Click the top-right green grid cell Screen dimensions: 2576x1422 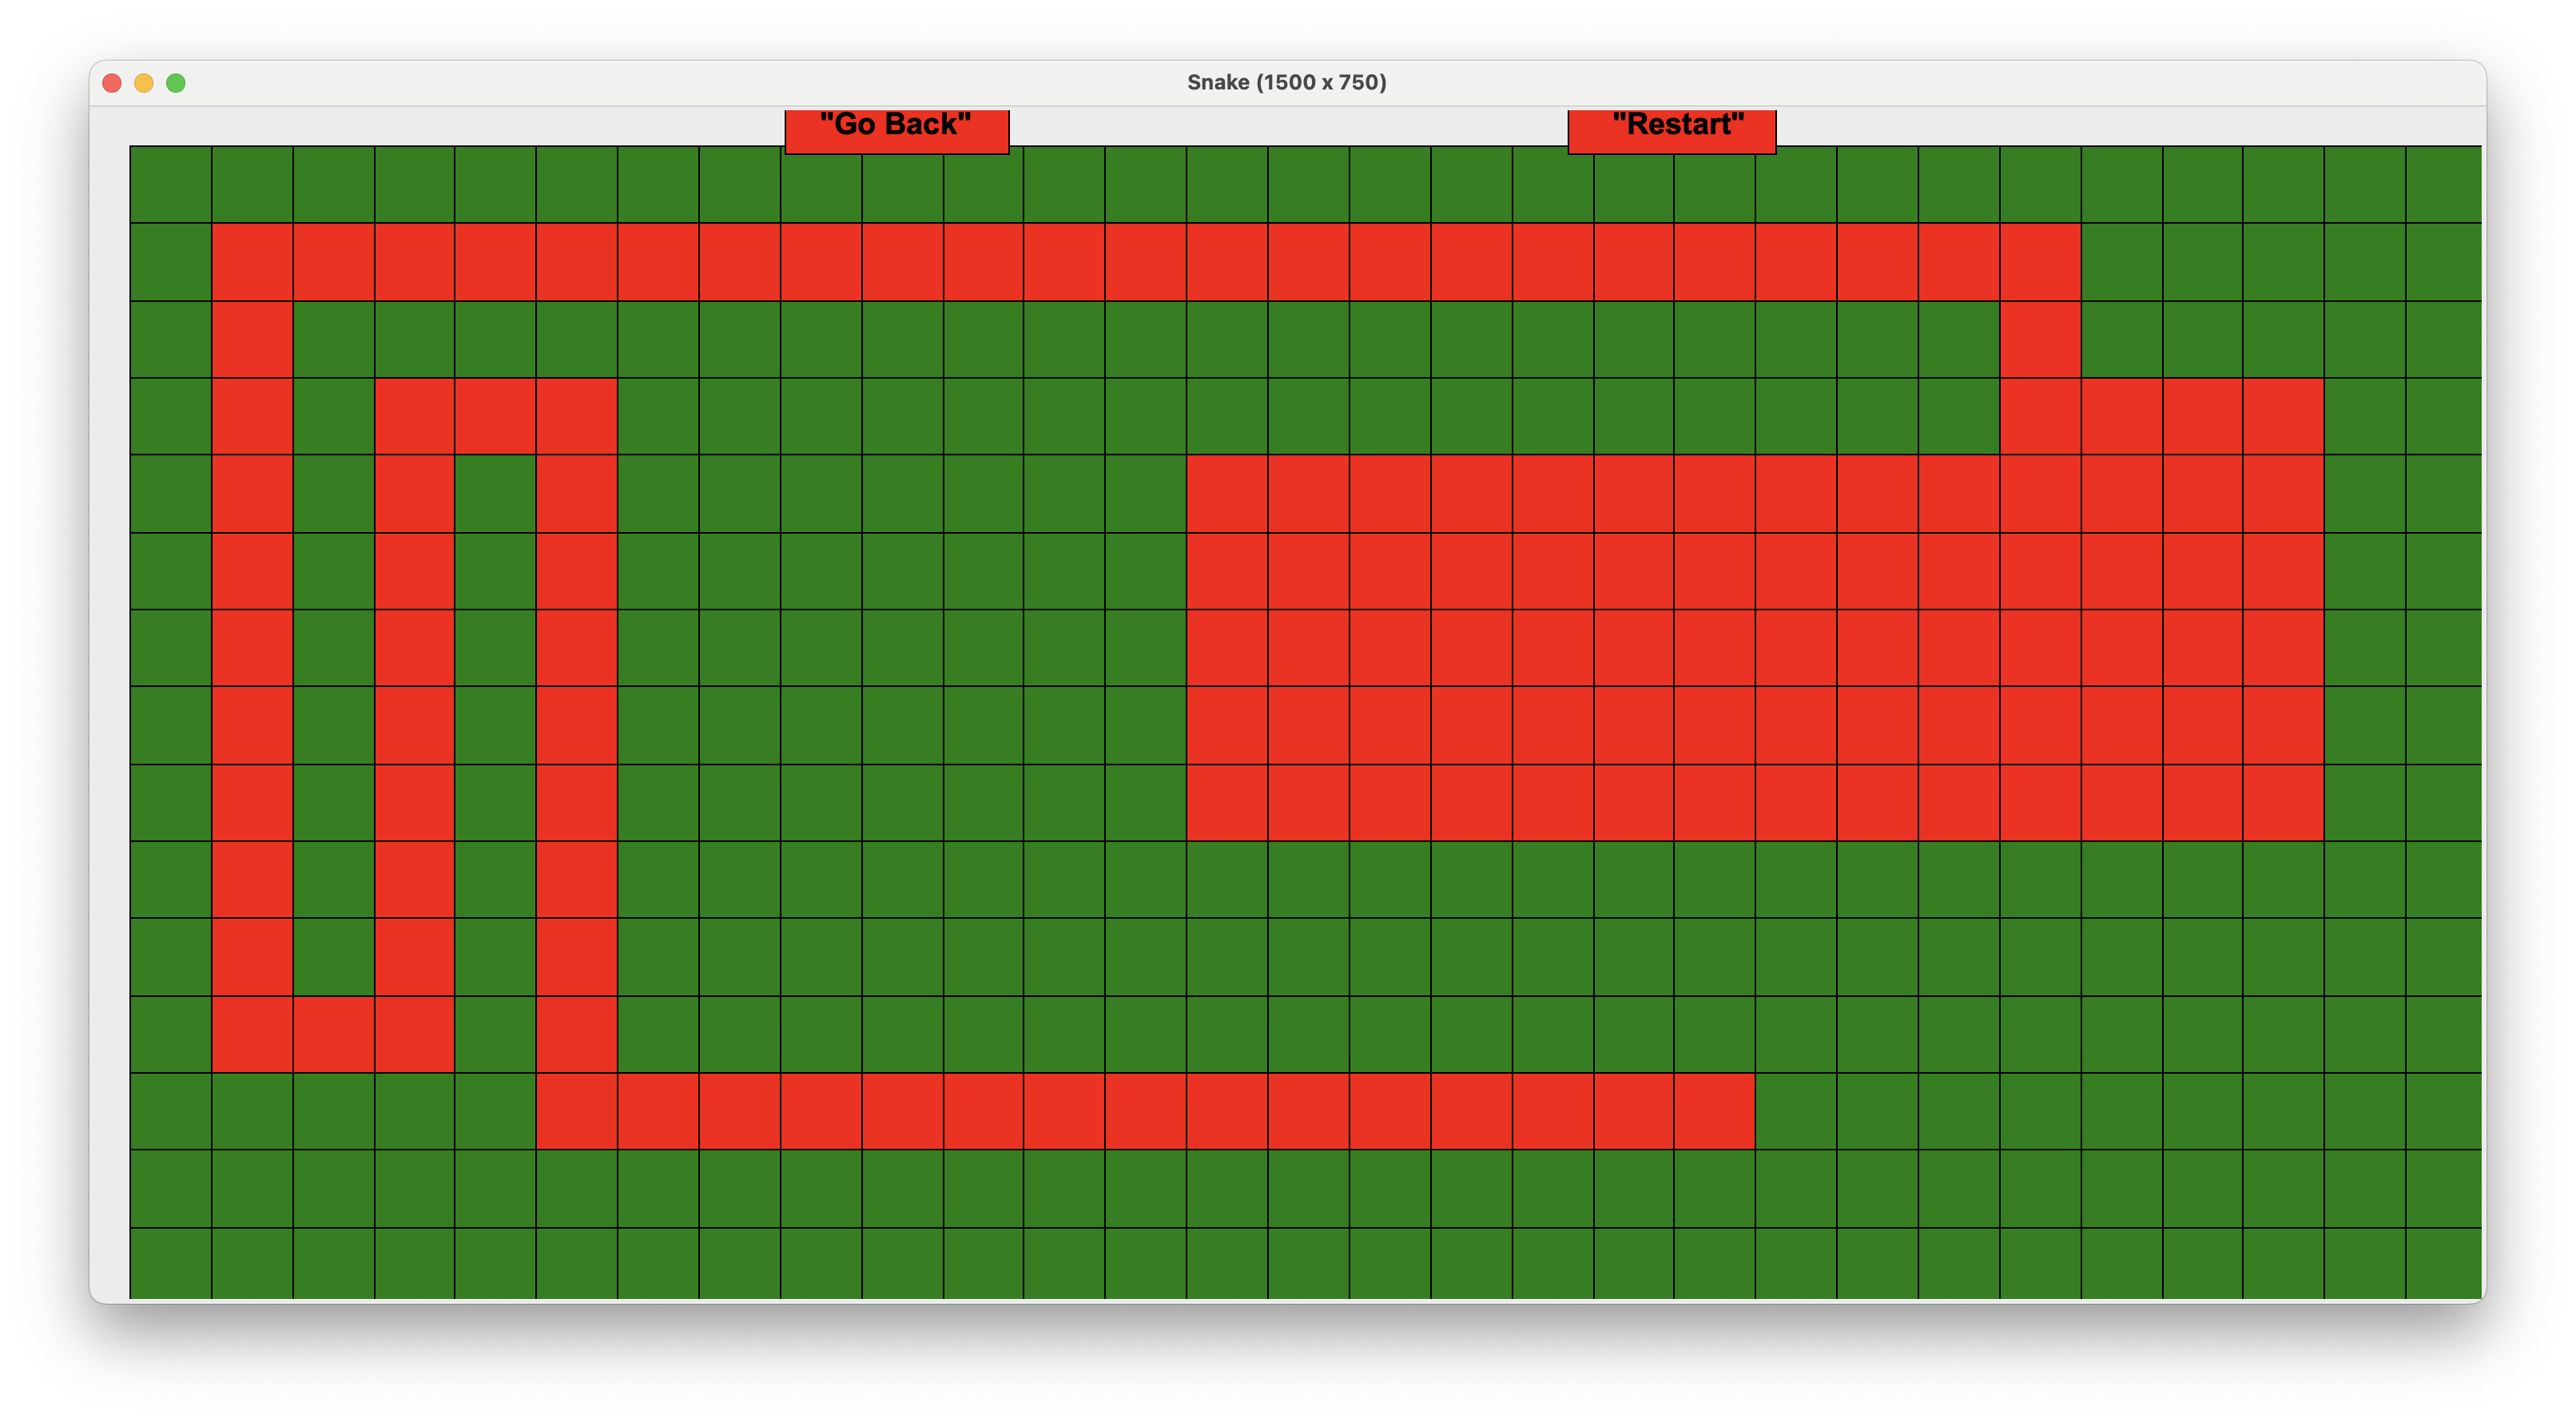click(2443, 185)
